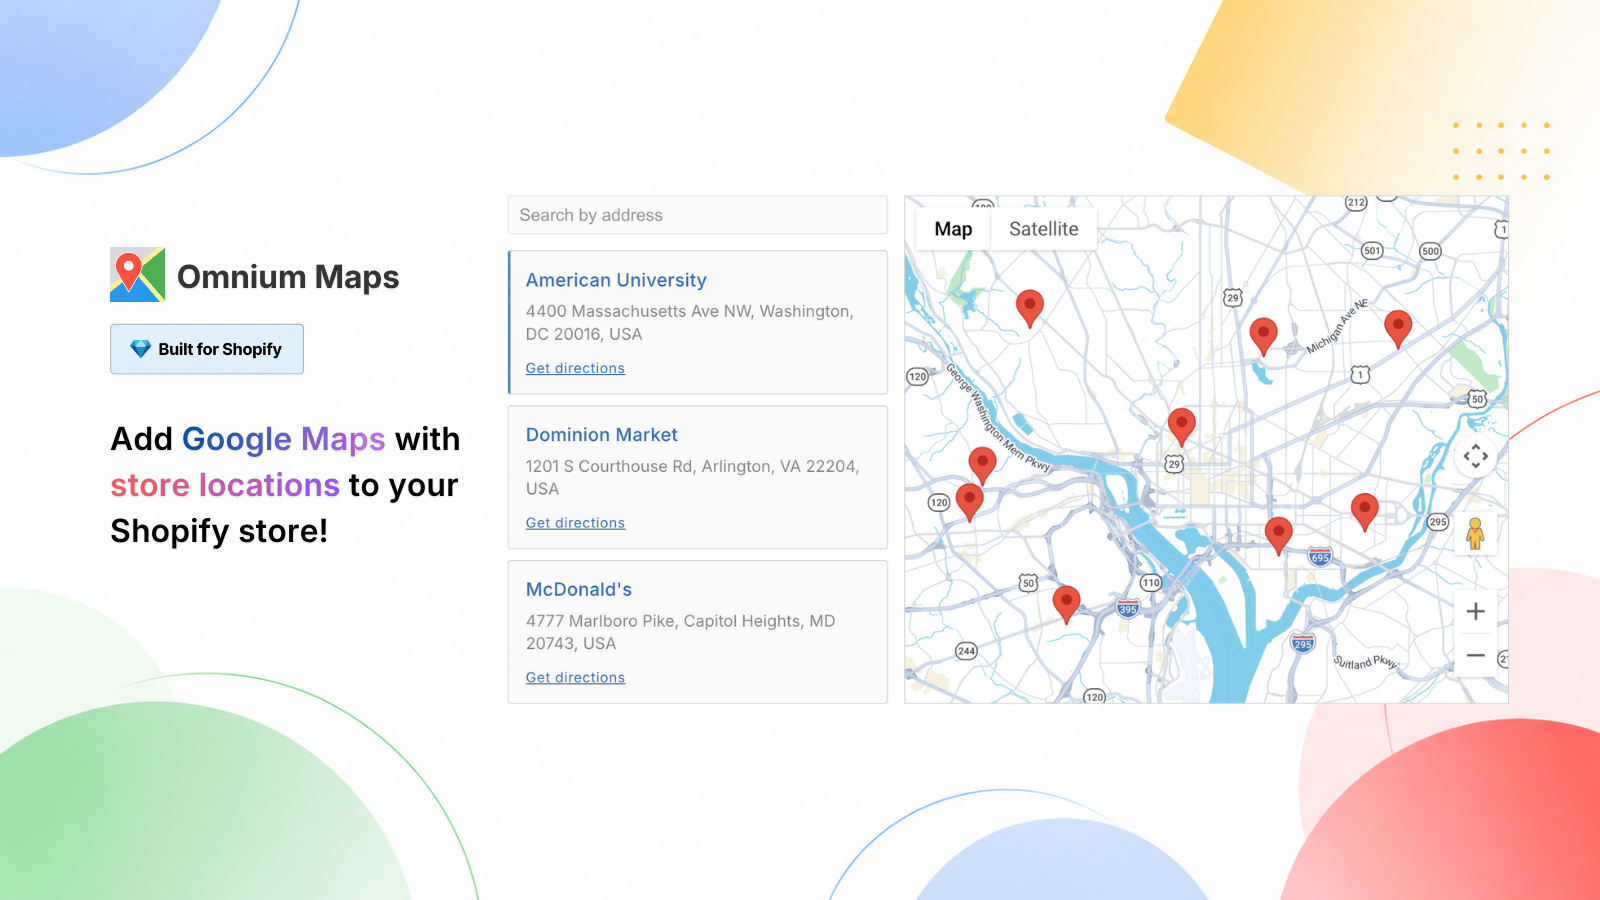Click the red pin left of the 395 shield

(1067, 605)
